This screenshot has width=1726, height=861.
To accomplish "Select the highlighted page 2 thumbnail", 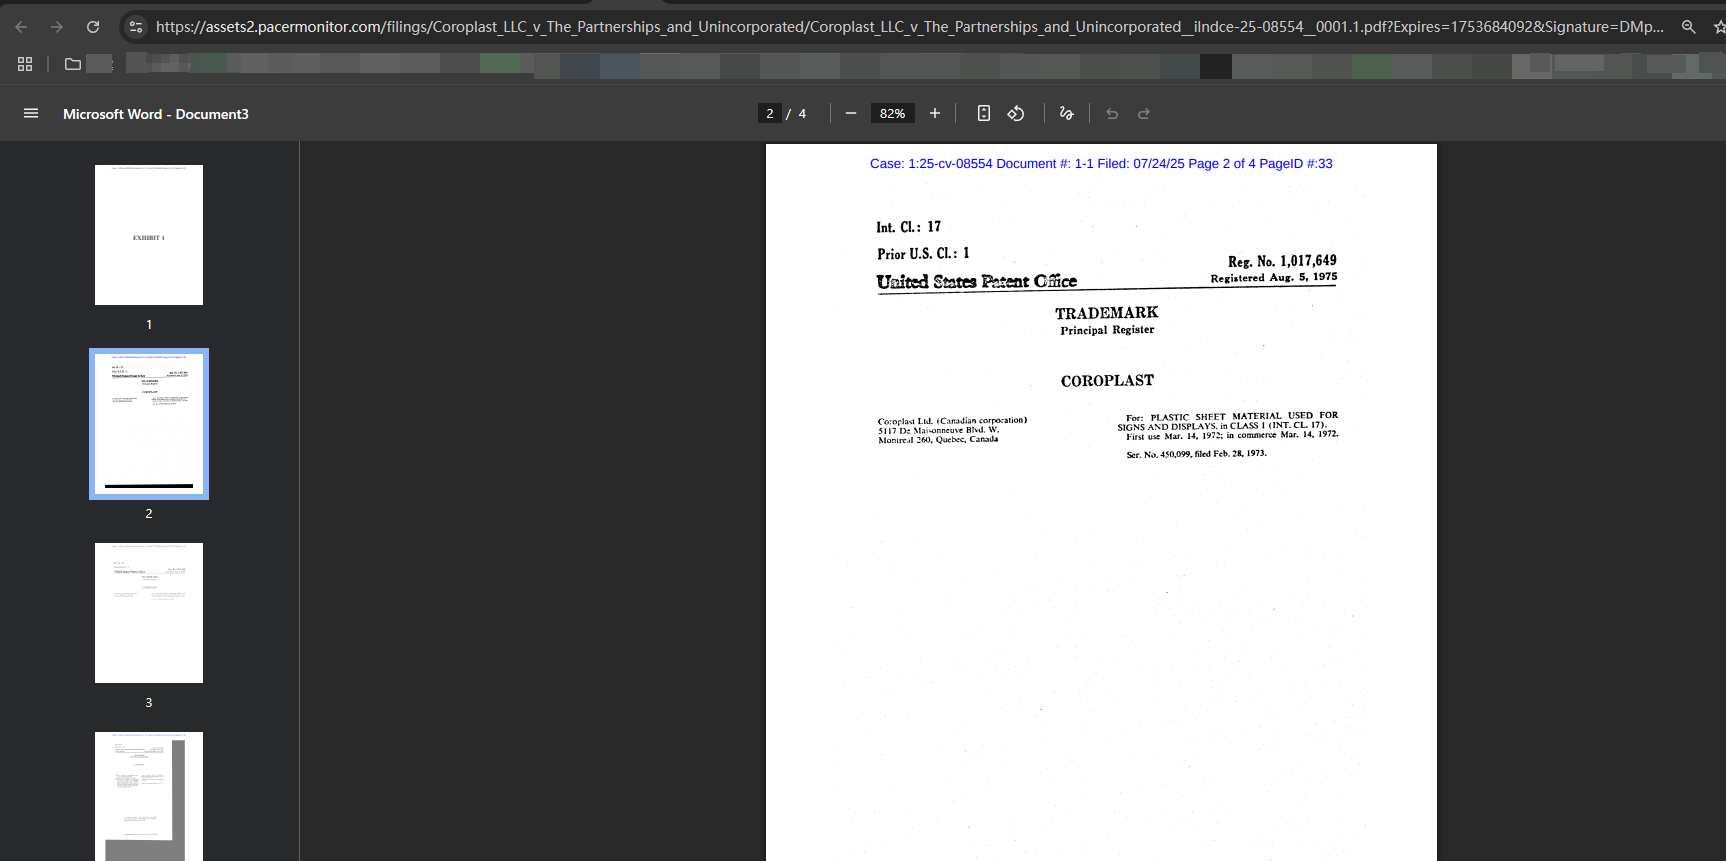I will tap(149, 424).
